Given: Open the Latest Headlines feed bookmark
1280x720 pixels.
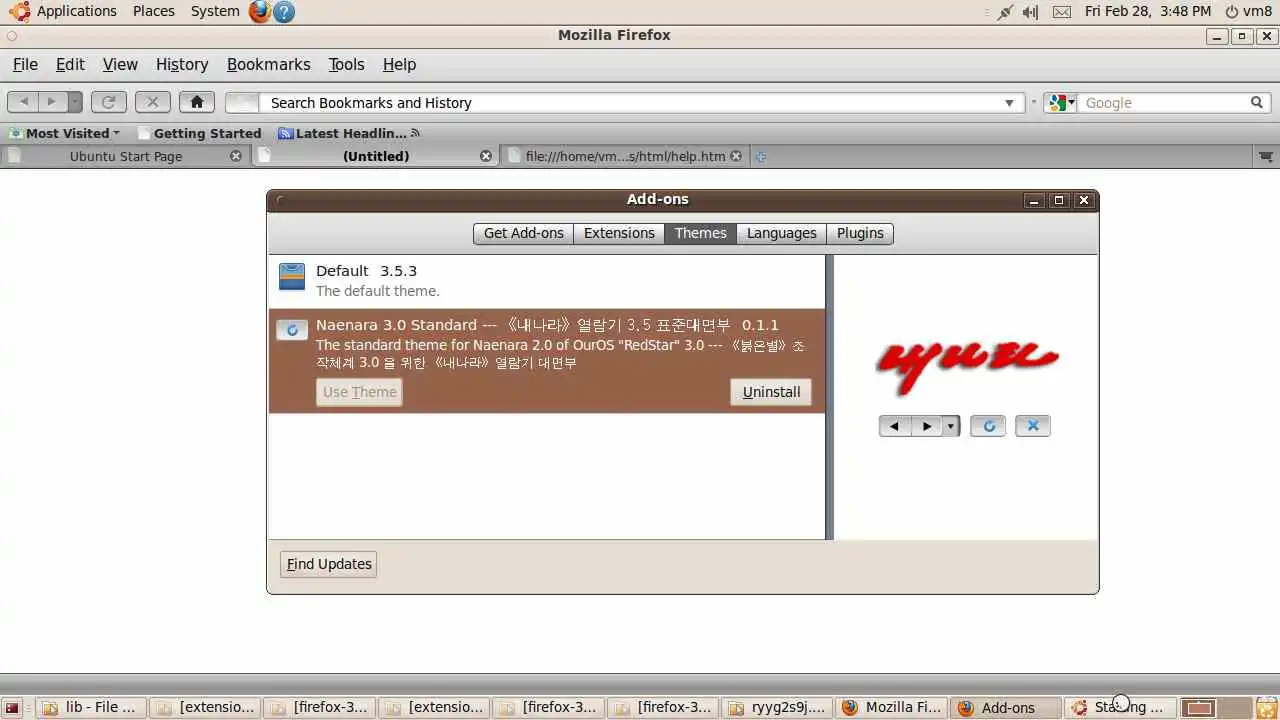Looking at the screenshot, I should coord(349,133).
